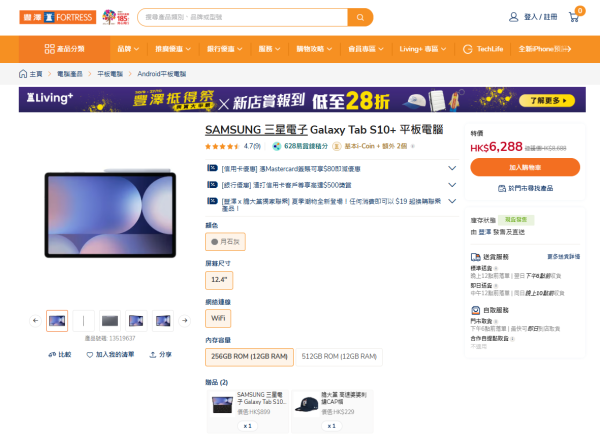The width and height of the screenshot is (600, 440).
Task: Click the self pickup service icon
Action: [x=476, y=310]
